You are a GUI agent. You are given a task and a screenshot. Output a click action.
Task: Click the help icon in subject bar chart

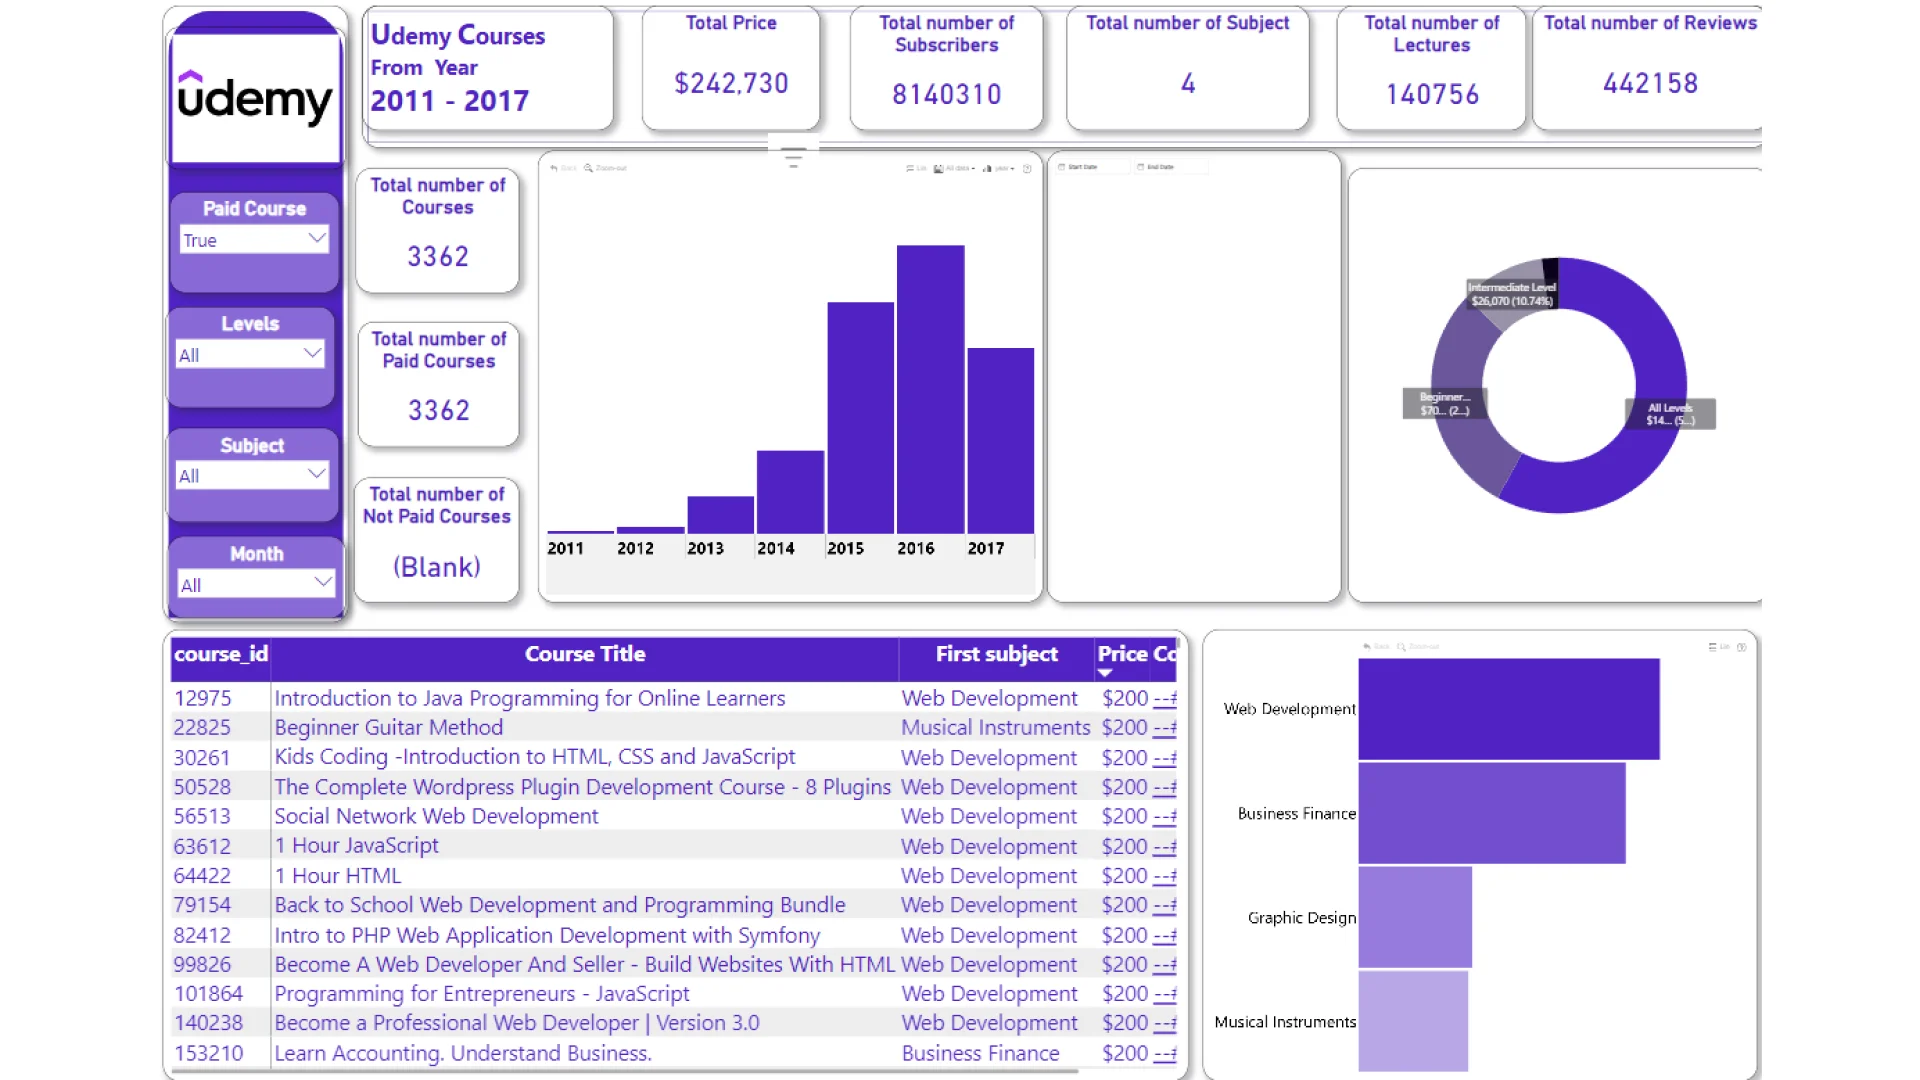pyautogui.click(x=1742, y=647)
